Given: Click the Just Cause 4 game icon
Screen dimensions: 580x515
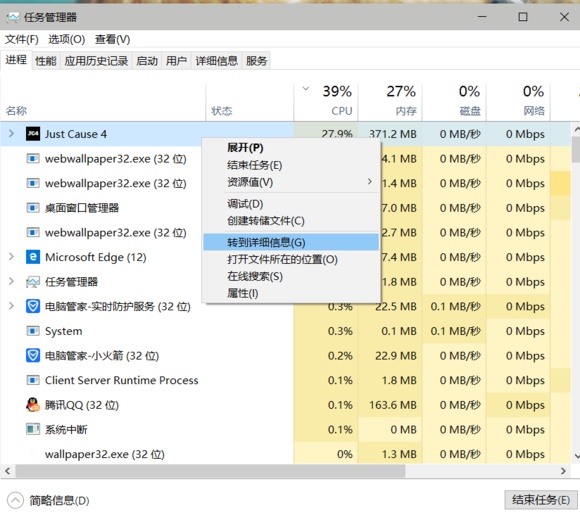Looking at the screenshot, I should click(x=33, y=134).
